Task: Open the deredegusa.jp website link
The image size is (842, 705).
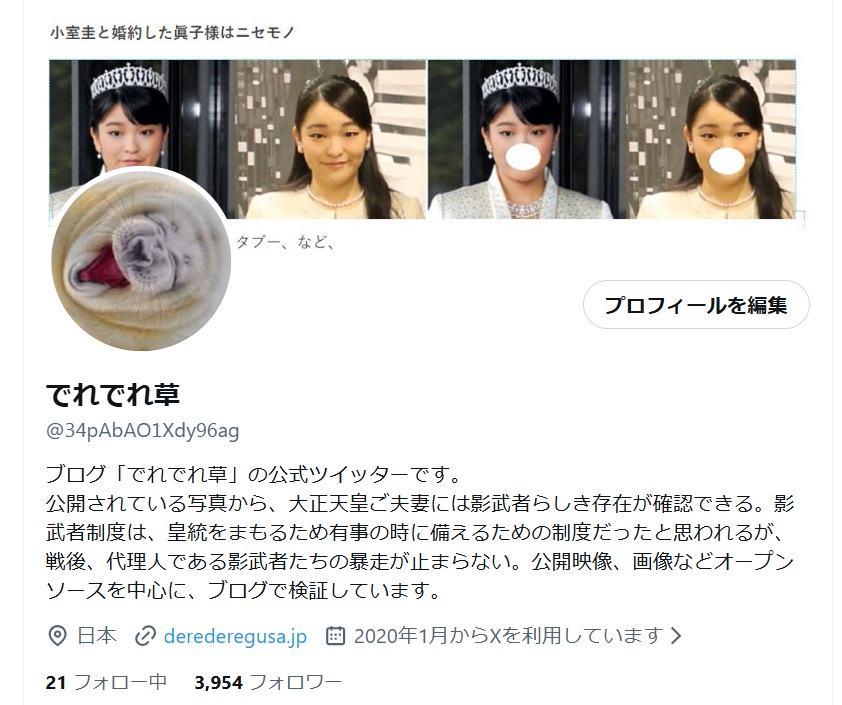Action: 235,636
